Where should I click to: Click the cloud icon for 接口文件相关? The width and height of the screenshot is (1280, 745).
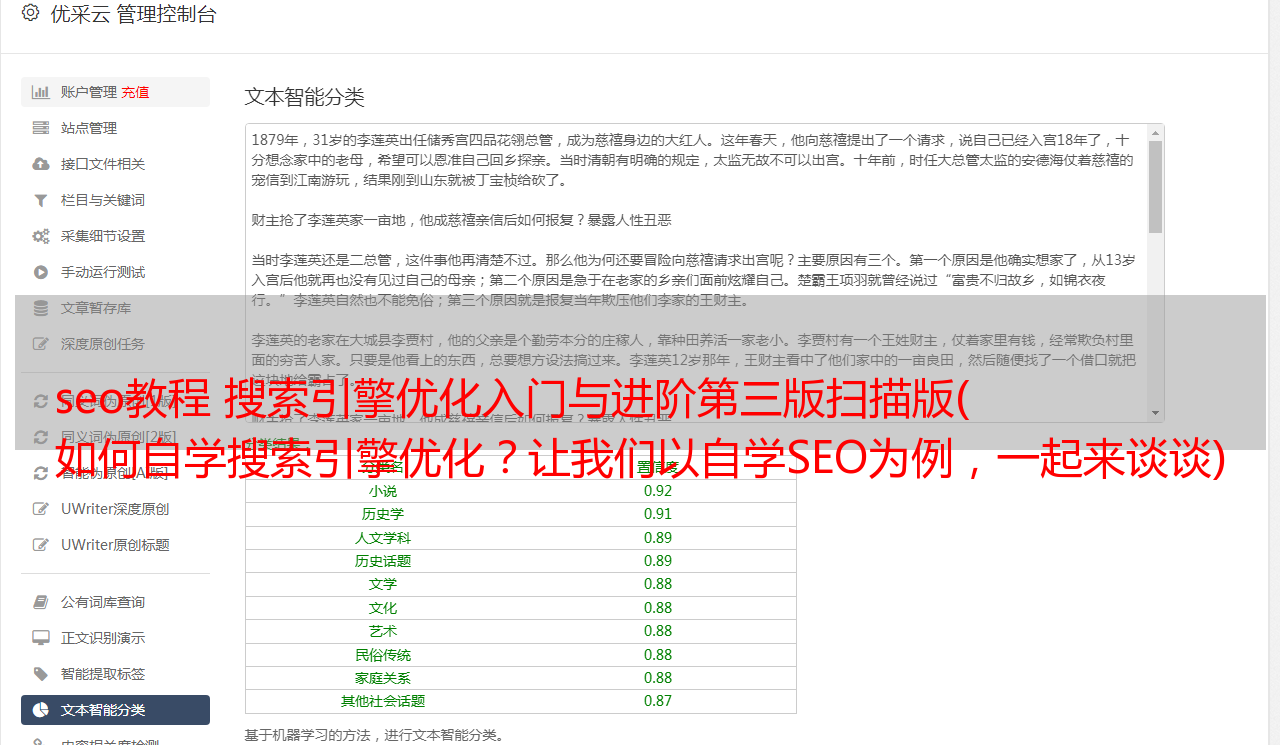(x=41, y=164)
